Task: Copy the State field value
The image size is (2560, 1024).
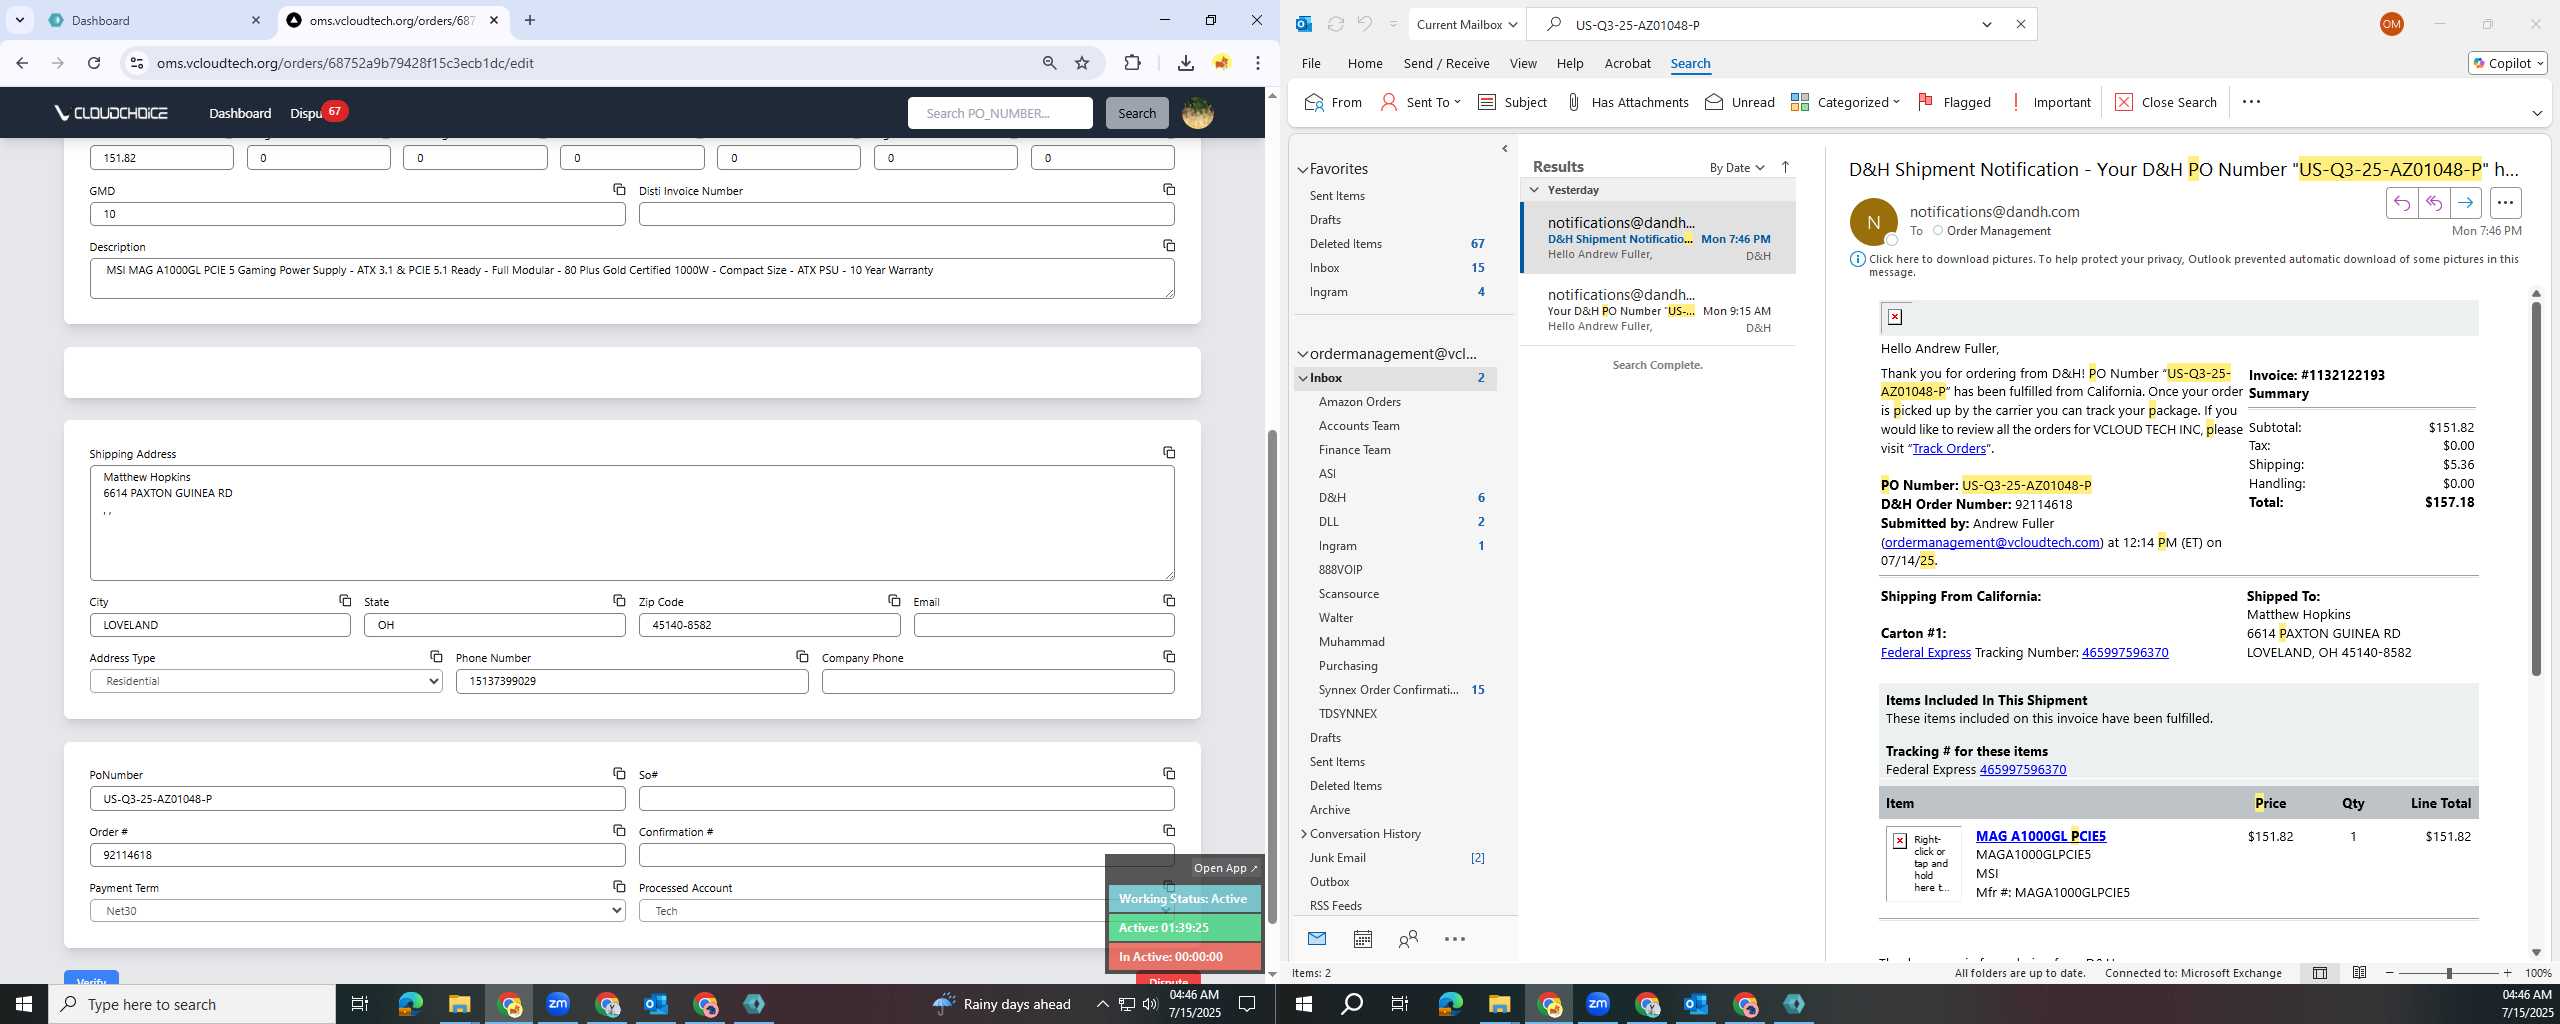Action: coord(619,600)
